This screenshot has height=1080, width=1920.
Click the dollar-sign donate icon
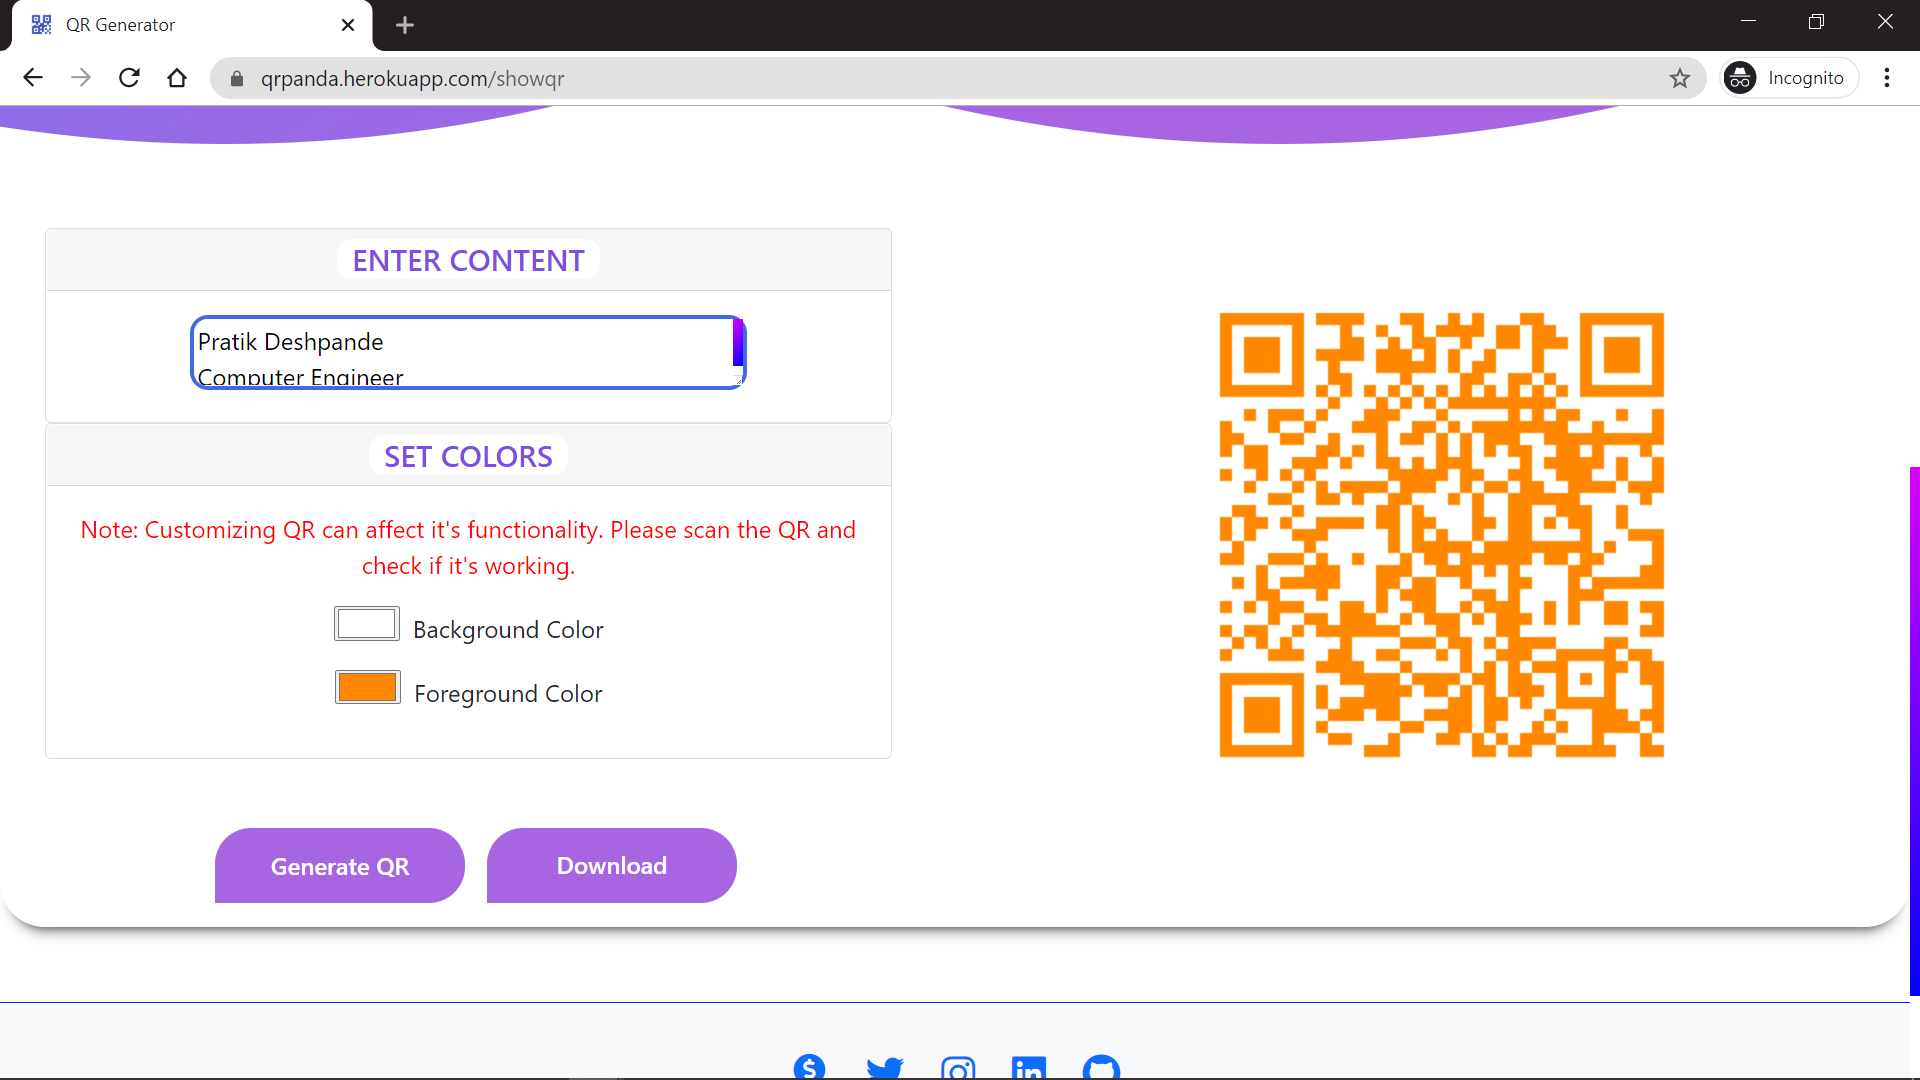tap(810, 1067)
